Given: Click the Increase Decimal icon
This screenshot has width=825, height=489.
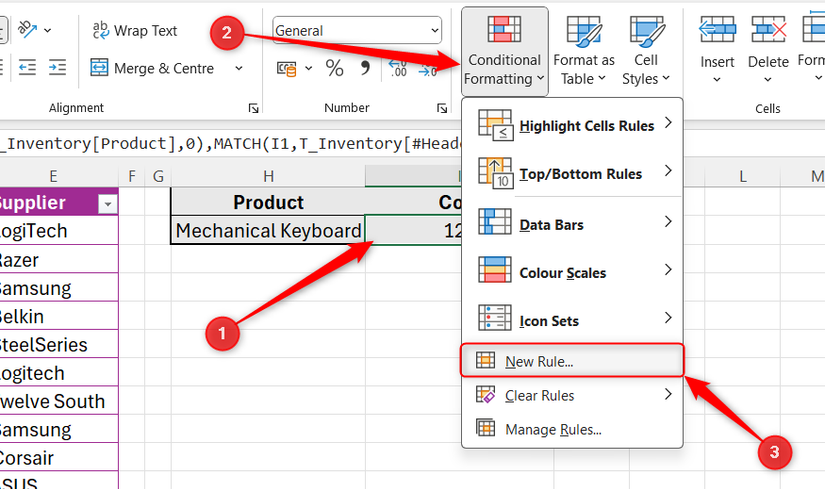Looking at the screenshot, I should coord(397,68).
